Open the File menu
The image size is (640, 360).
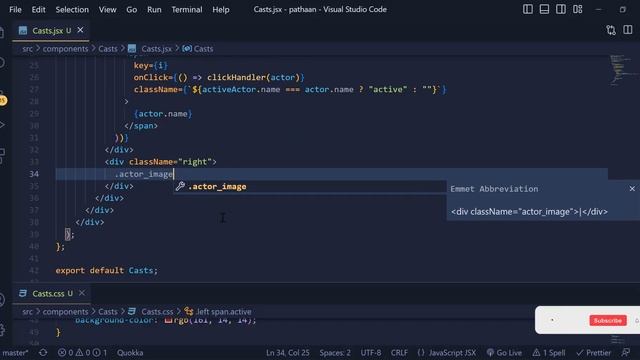click(15, 9)
